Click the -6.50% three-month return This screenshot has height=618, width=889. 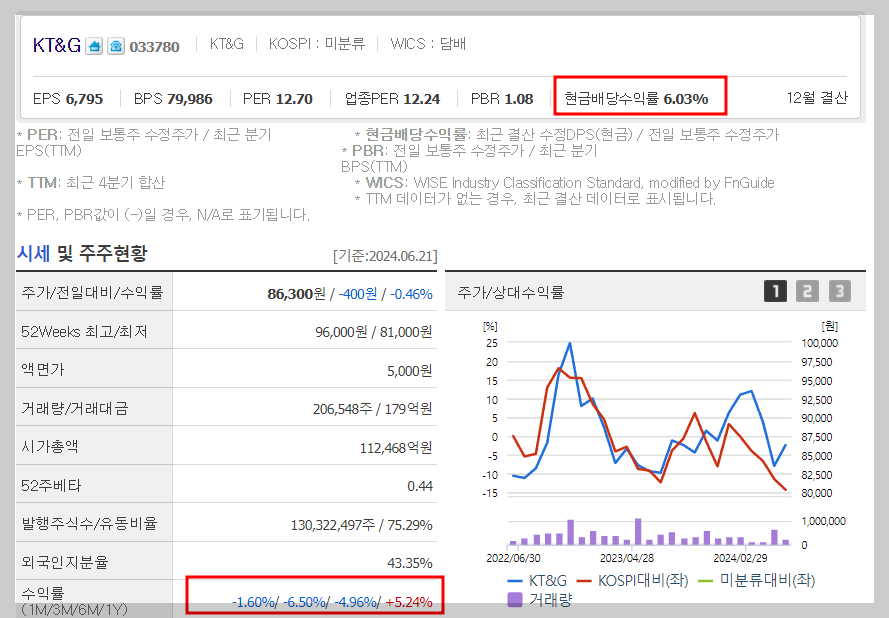[x=305, y=602]
